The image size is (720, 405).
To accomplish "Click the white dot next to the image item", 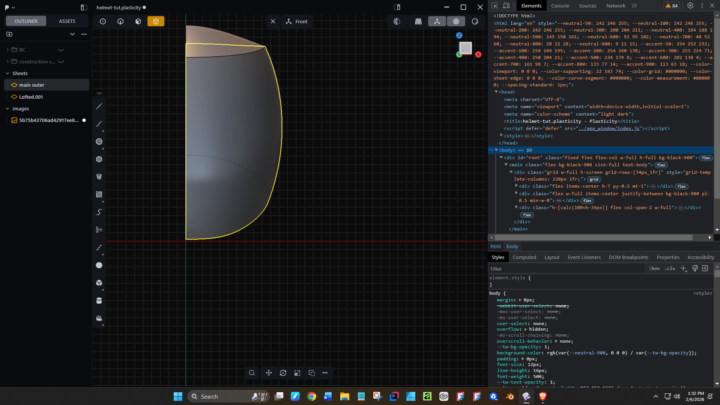I will click(x=84, y=120).
